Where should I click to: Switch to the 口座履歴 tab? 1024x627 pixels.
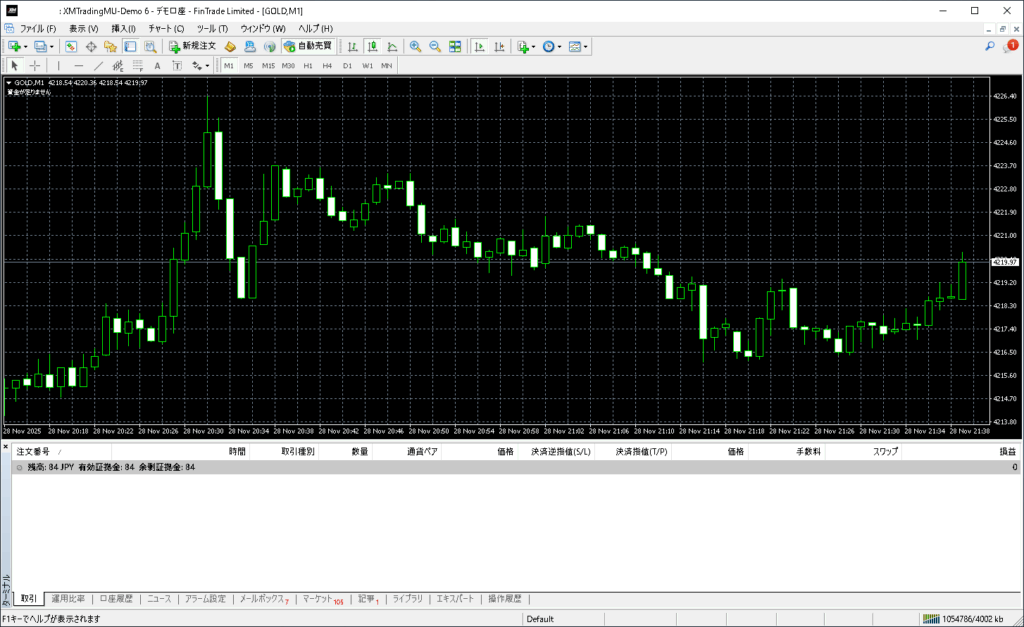(x=116, y=599)
